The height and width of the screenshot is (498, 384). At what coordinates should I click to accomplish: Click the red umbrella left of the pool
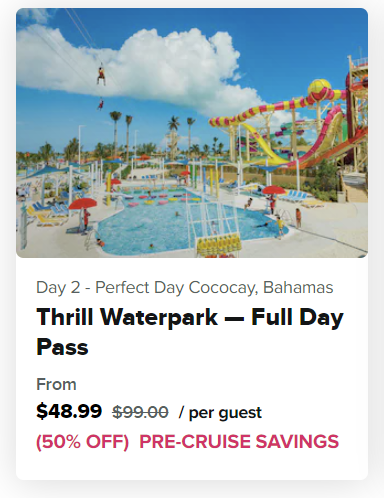tap(83, 203)
